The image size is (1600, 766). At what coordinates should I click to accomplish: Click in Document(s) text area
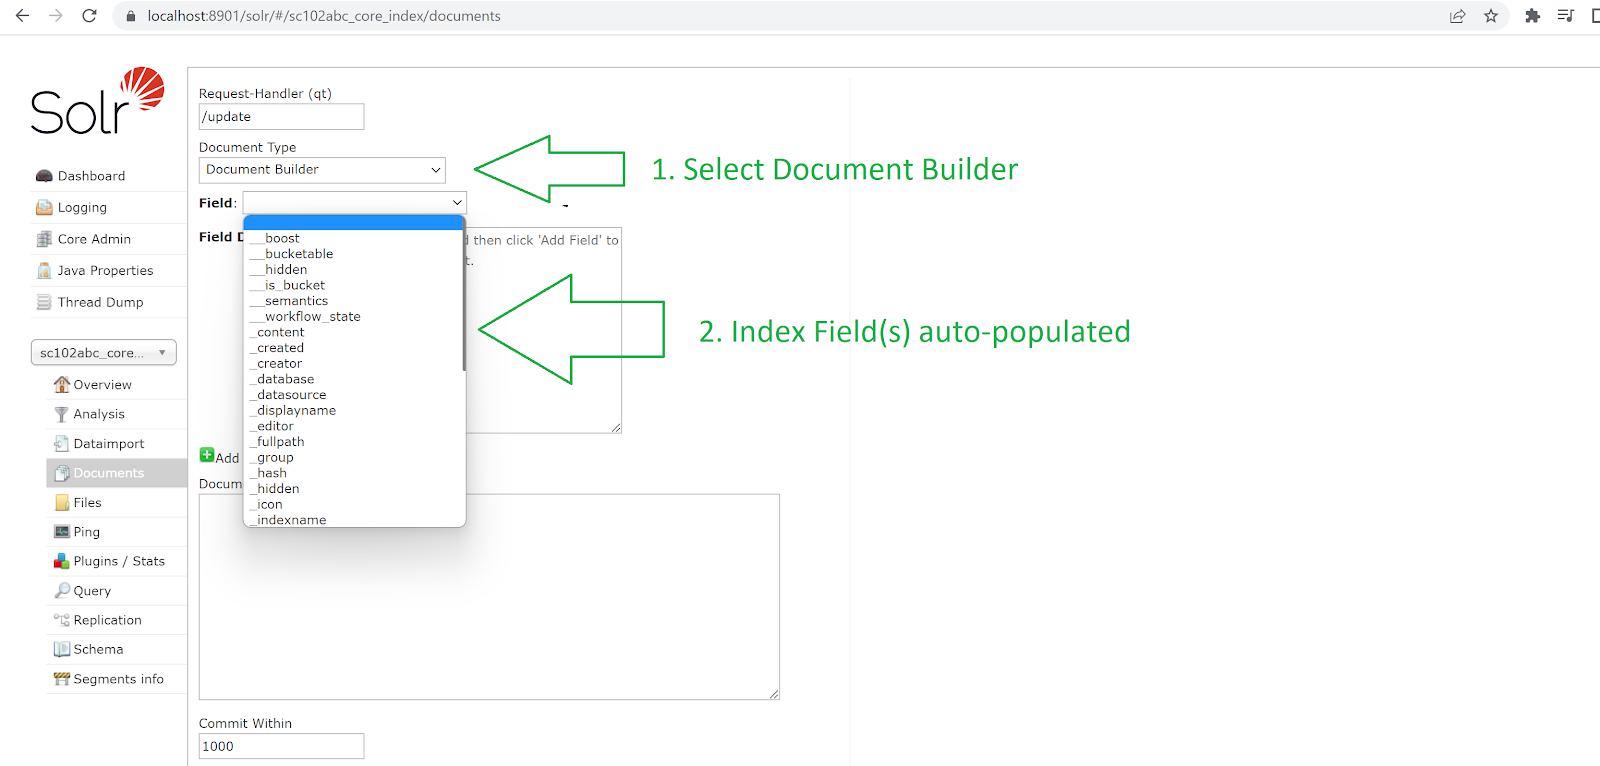tap(489, 597)
